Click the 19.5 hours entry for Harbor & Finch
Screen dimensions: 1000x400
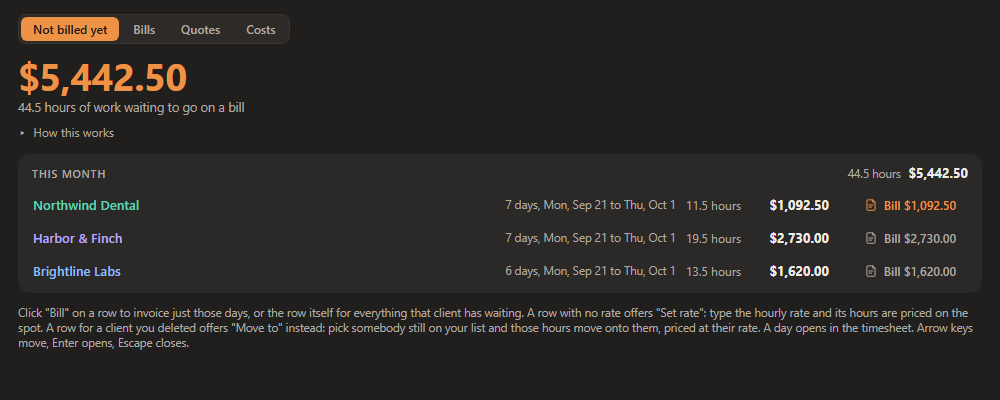714,239
